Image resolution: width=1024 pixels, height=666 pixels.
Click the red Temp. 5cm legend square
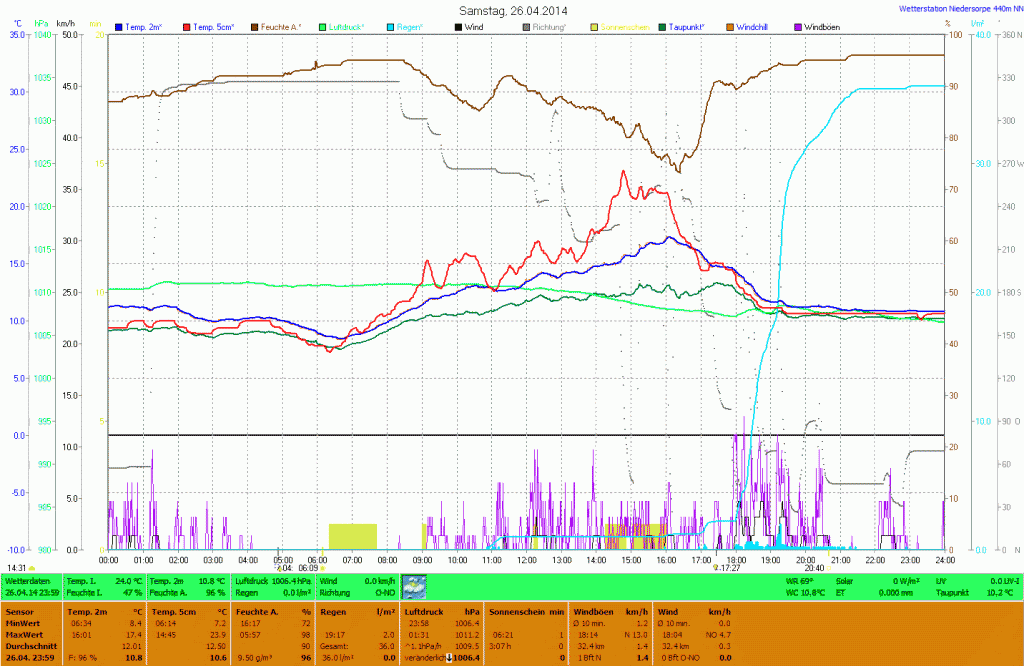pyautogui.click(x=185, y=26)
